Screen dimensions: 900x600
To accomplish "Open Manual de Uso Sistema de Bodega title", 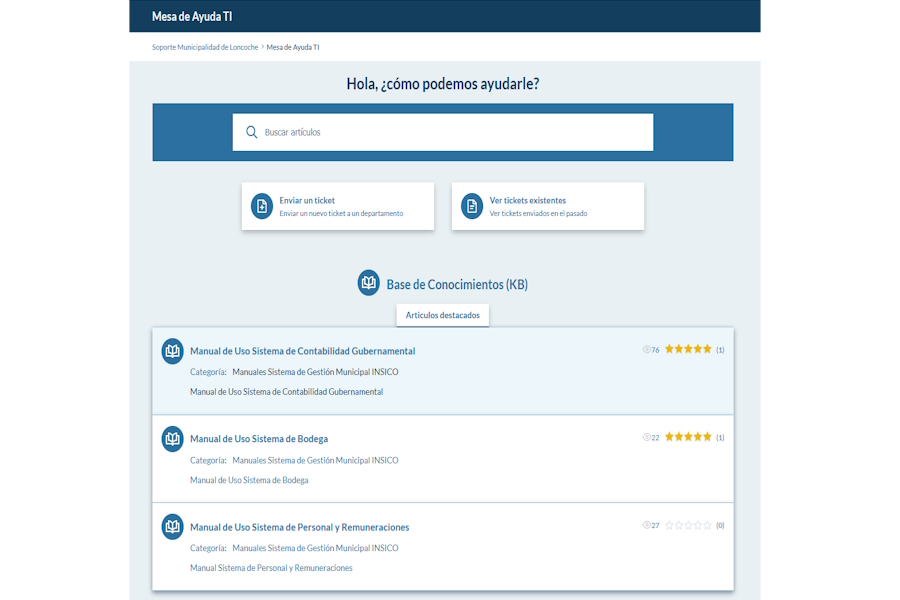I will [259, 439].
